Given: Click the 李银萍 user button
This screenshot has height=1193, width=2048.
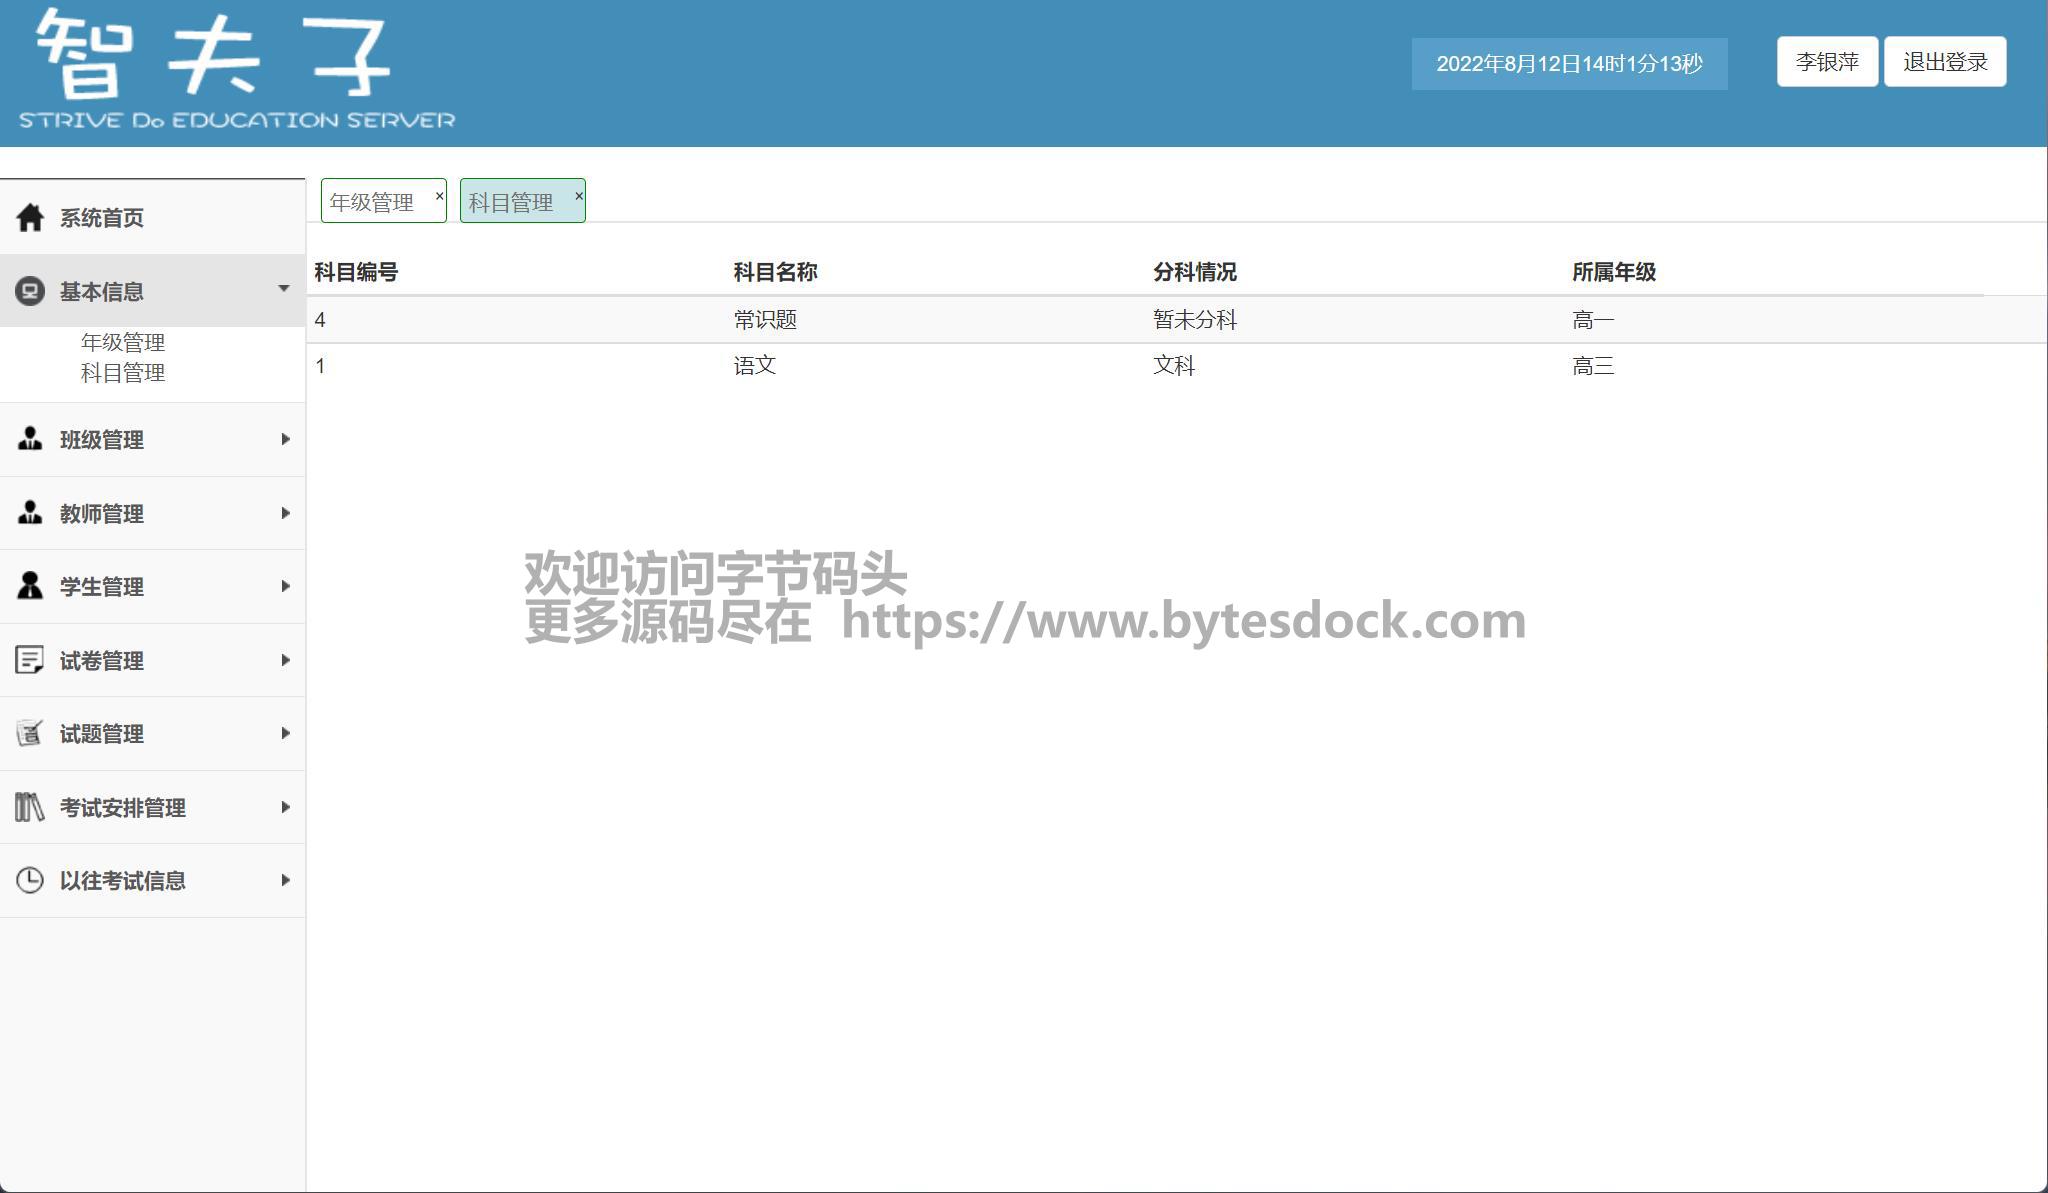Looking at the screenshot, I should [1826, 62].
